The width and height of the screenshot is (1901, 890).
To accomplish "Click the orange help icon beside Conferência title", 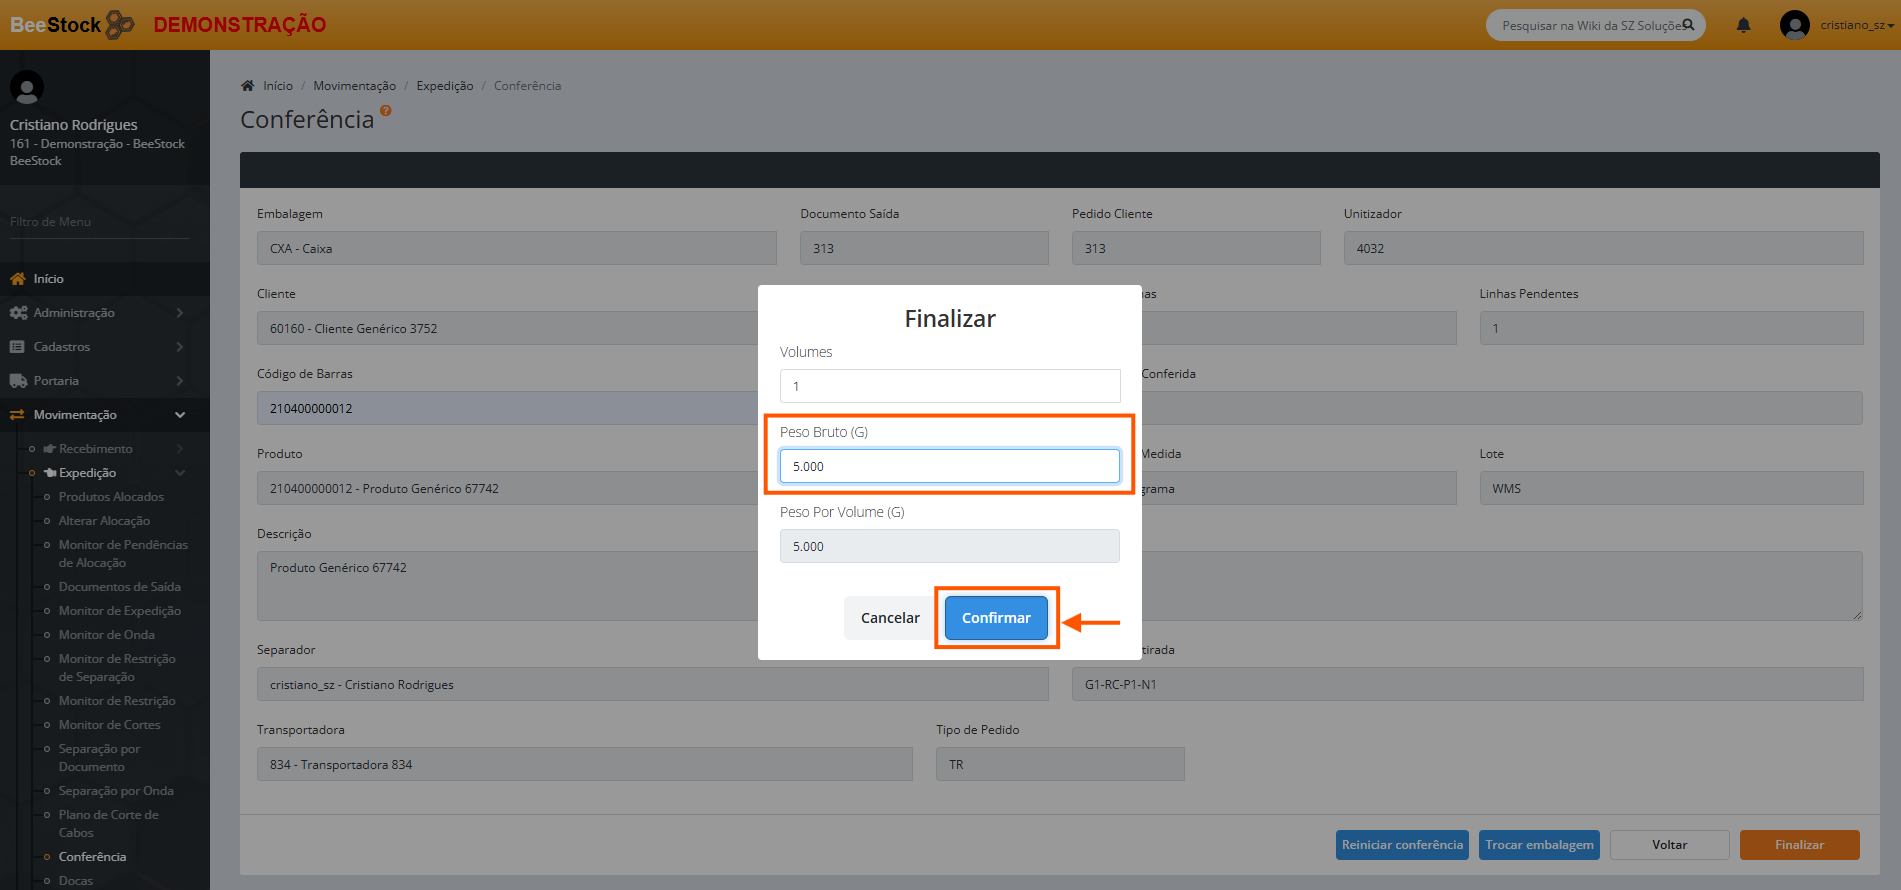I will pyautogui.click(x=386, y=111).
